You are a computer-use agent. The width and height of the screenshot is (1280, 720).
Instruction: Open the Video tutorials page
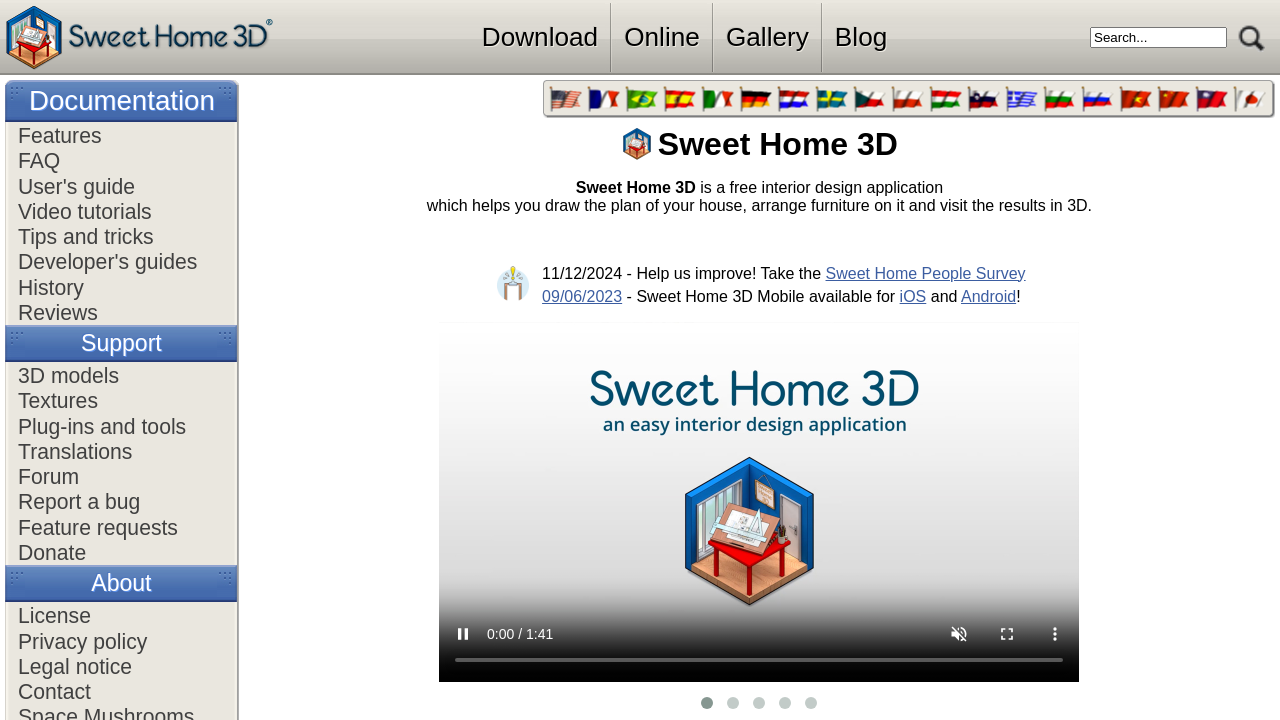click(x=85, y=212)
